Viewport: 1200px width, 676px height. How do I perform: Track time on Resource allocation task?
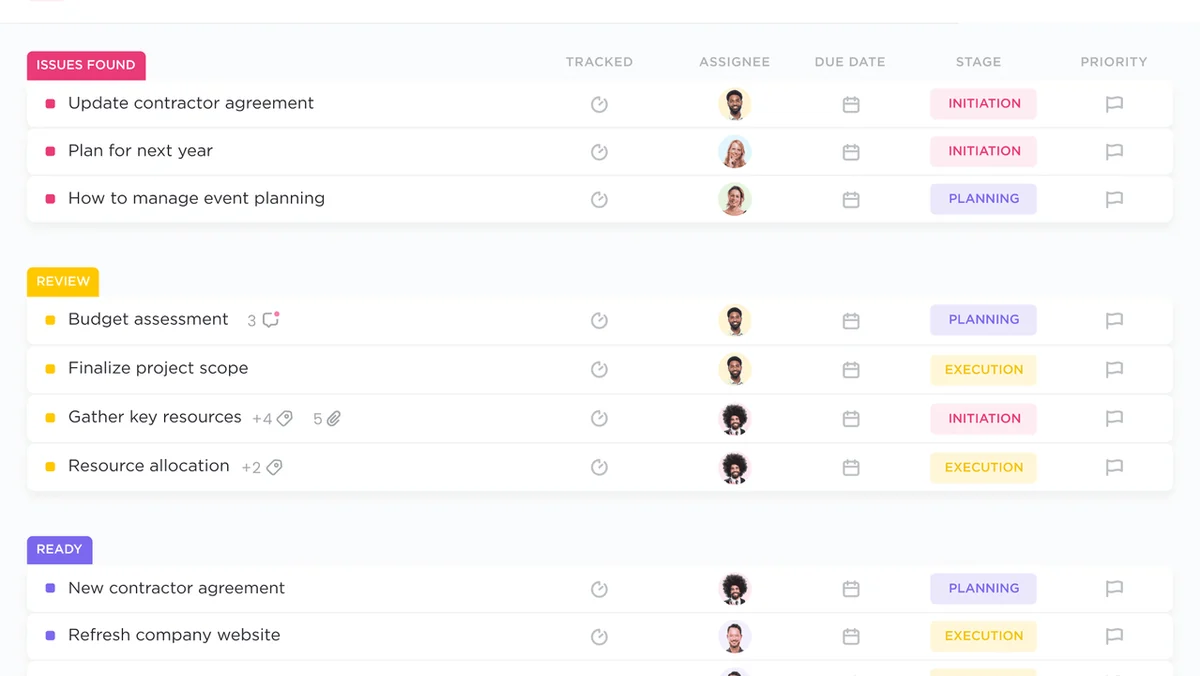(x=599, y=467)
